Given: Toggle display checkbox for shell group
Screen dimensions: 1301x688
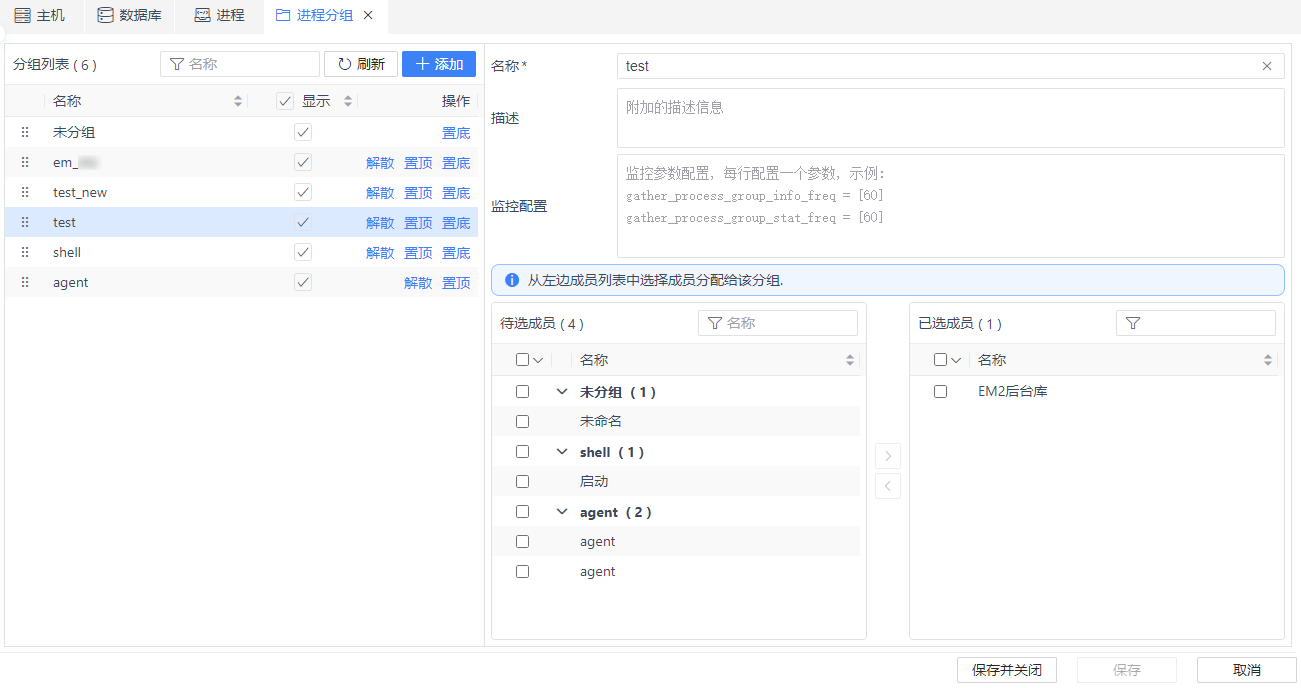Looking at the screenshot, I should pos(303,252).
